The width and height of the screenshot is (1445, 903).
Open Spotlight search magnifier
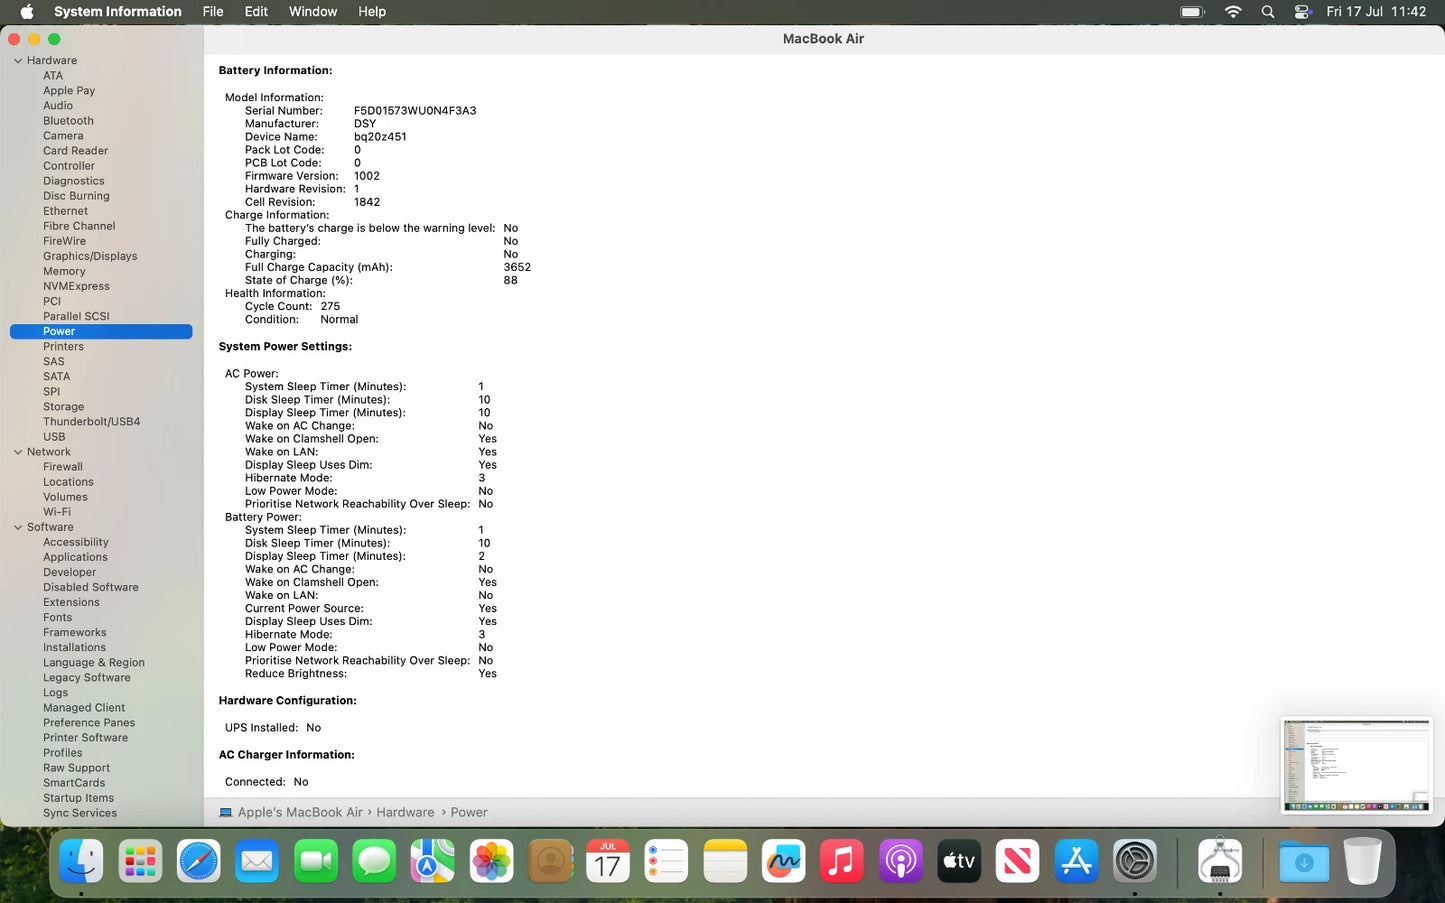coord(1268,12)
